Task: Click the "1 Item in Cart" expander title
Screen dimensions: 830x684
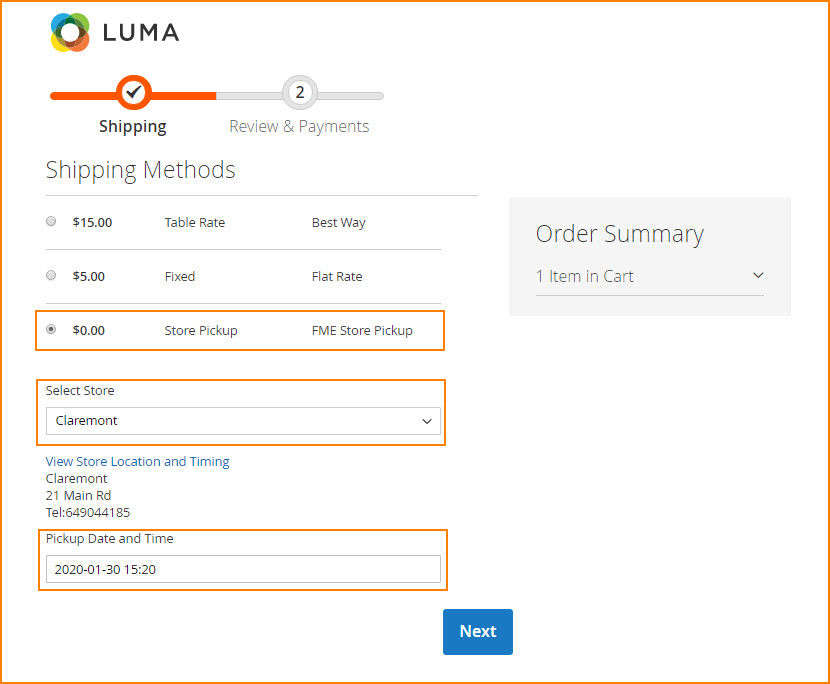Action: click(585, 277)
